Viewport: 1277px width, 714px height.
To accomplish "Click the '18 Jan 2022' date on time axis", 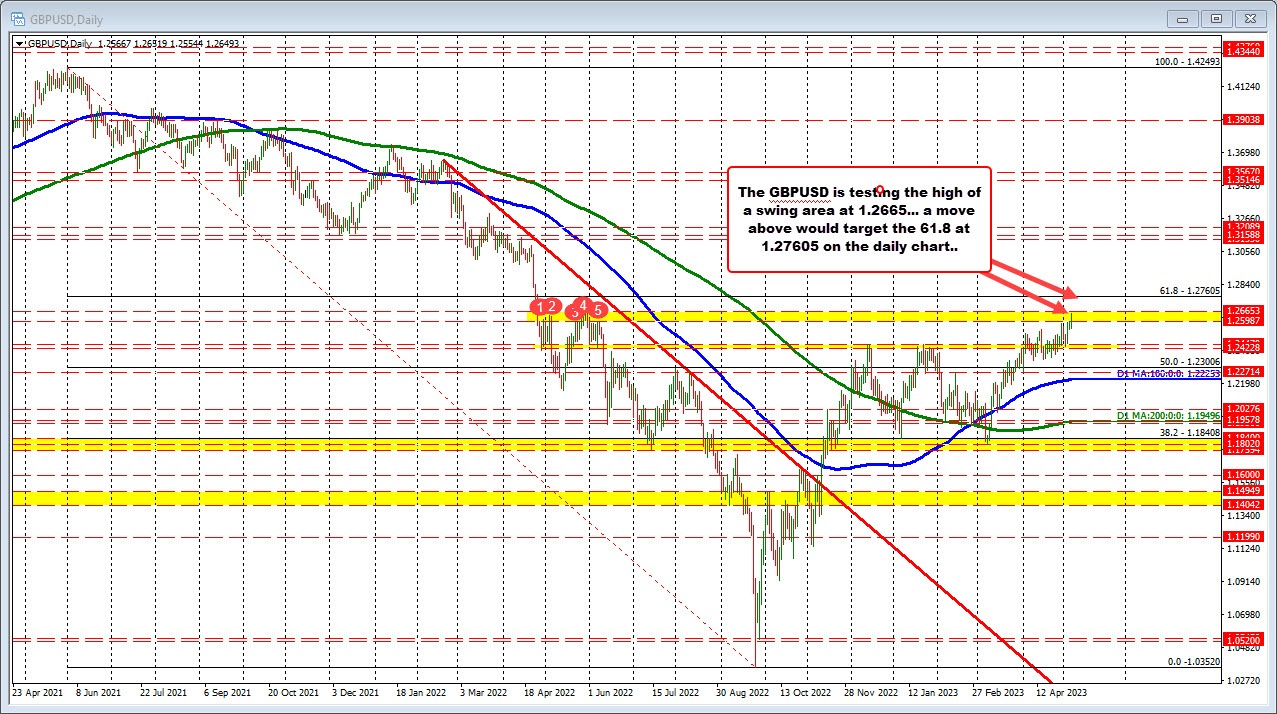I will [x=423, y=691].
